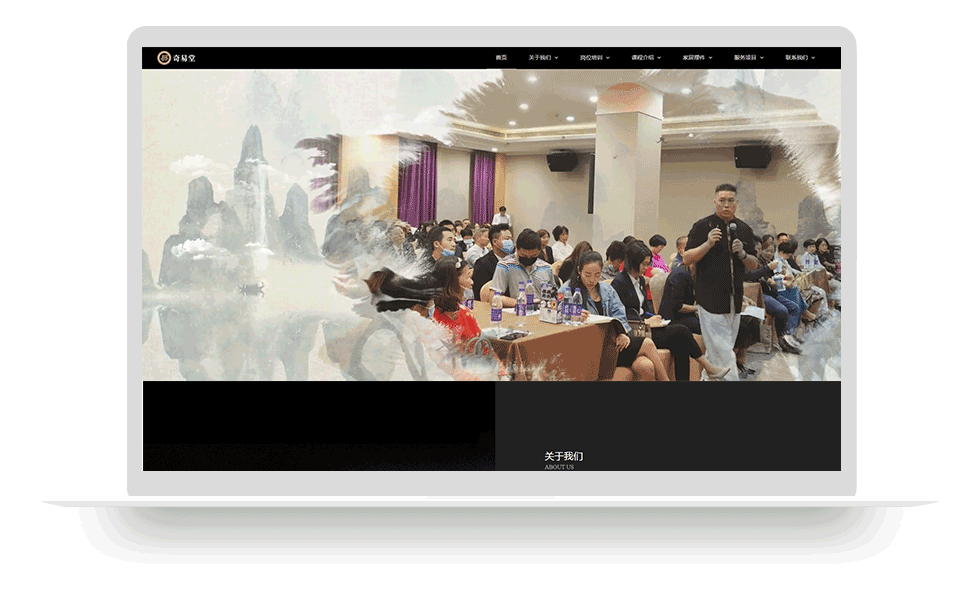
Task: Expand the chevron beside the menu item between 课程介绍 and 服务项目
Action: click(710, 58)
